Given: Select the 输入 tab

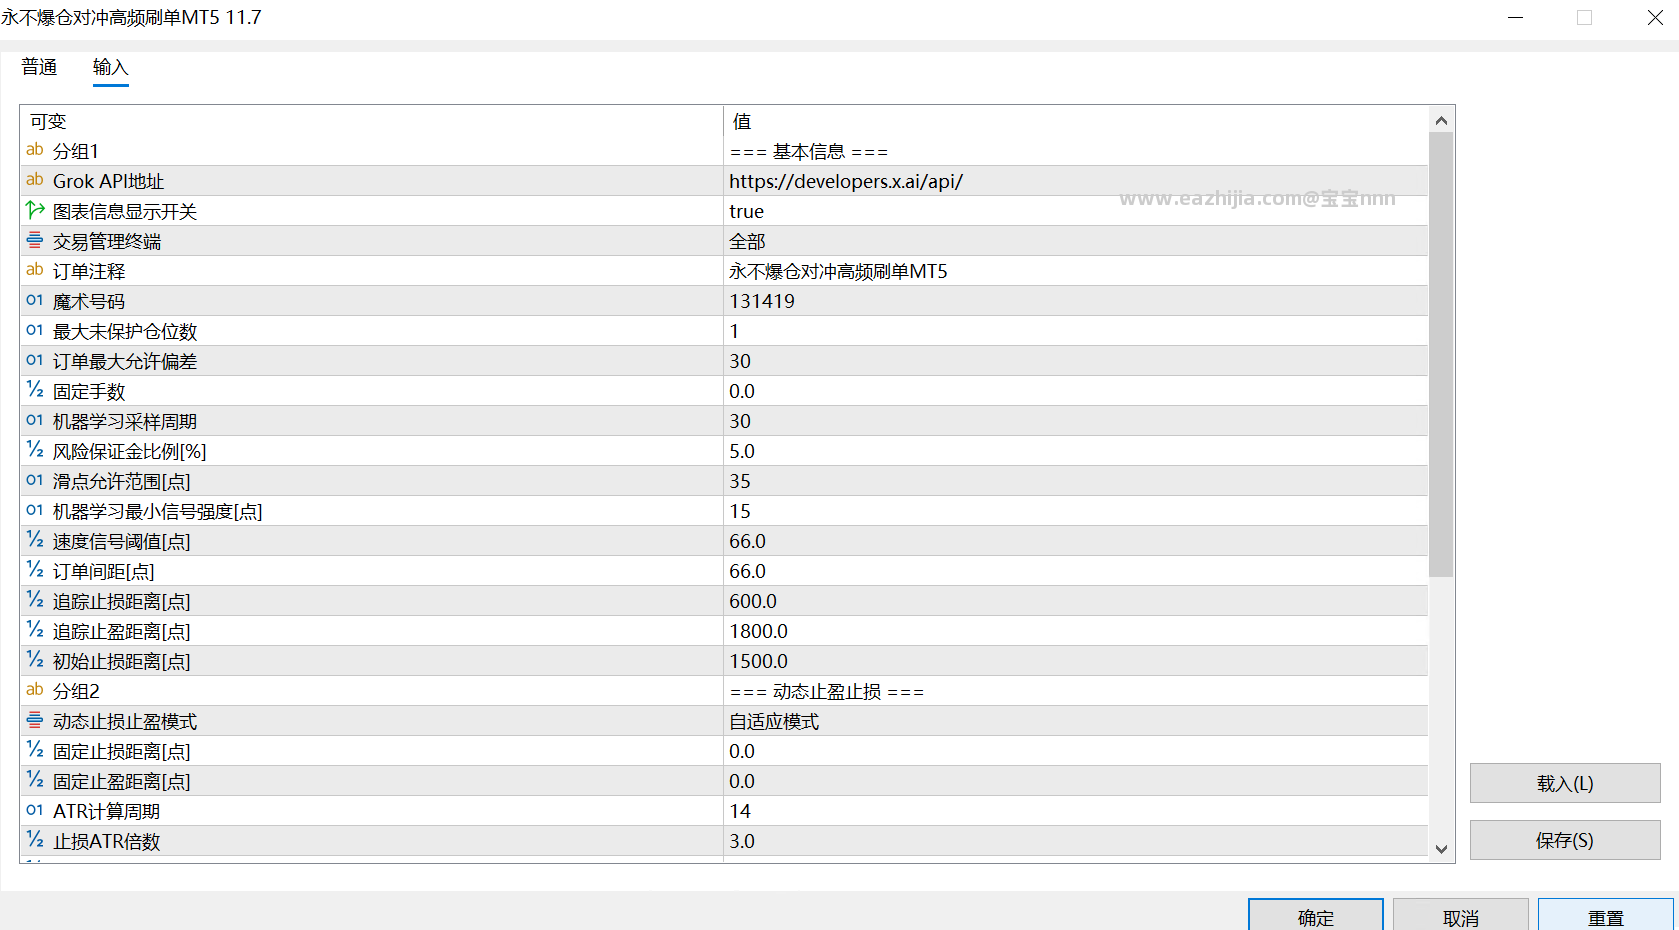Looking at the screenshot, I should (111, 67).
